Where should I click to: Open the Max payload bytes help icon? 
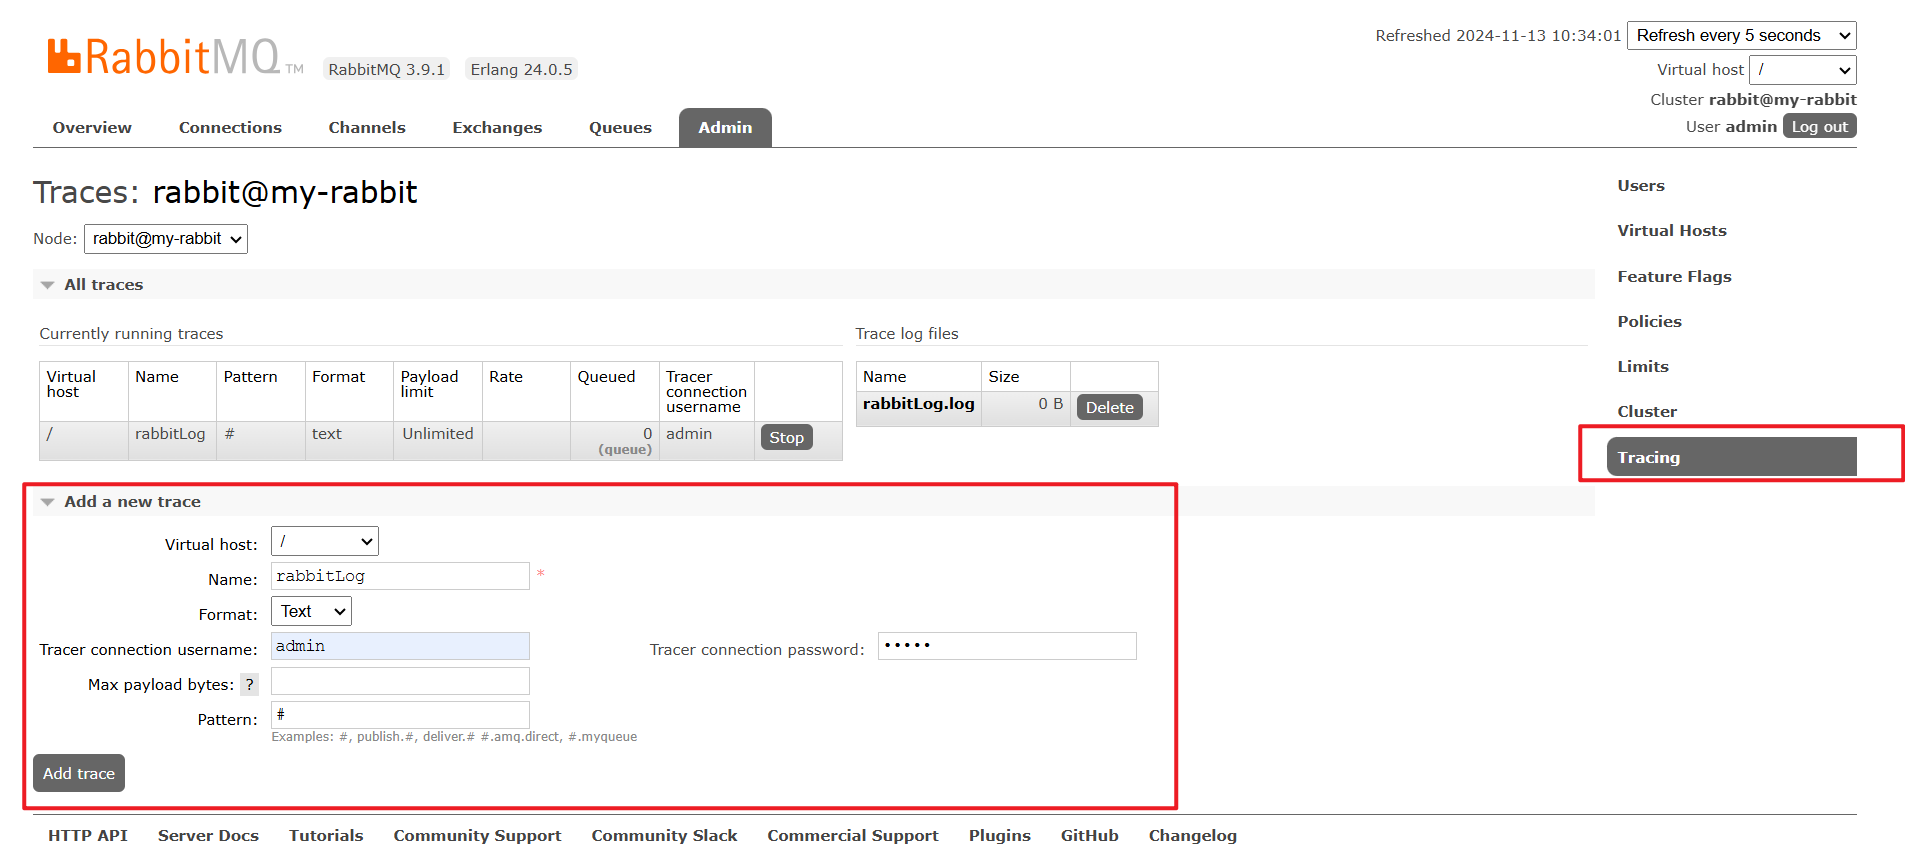coord(250,685)
